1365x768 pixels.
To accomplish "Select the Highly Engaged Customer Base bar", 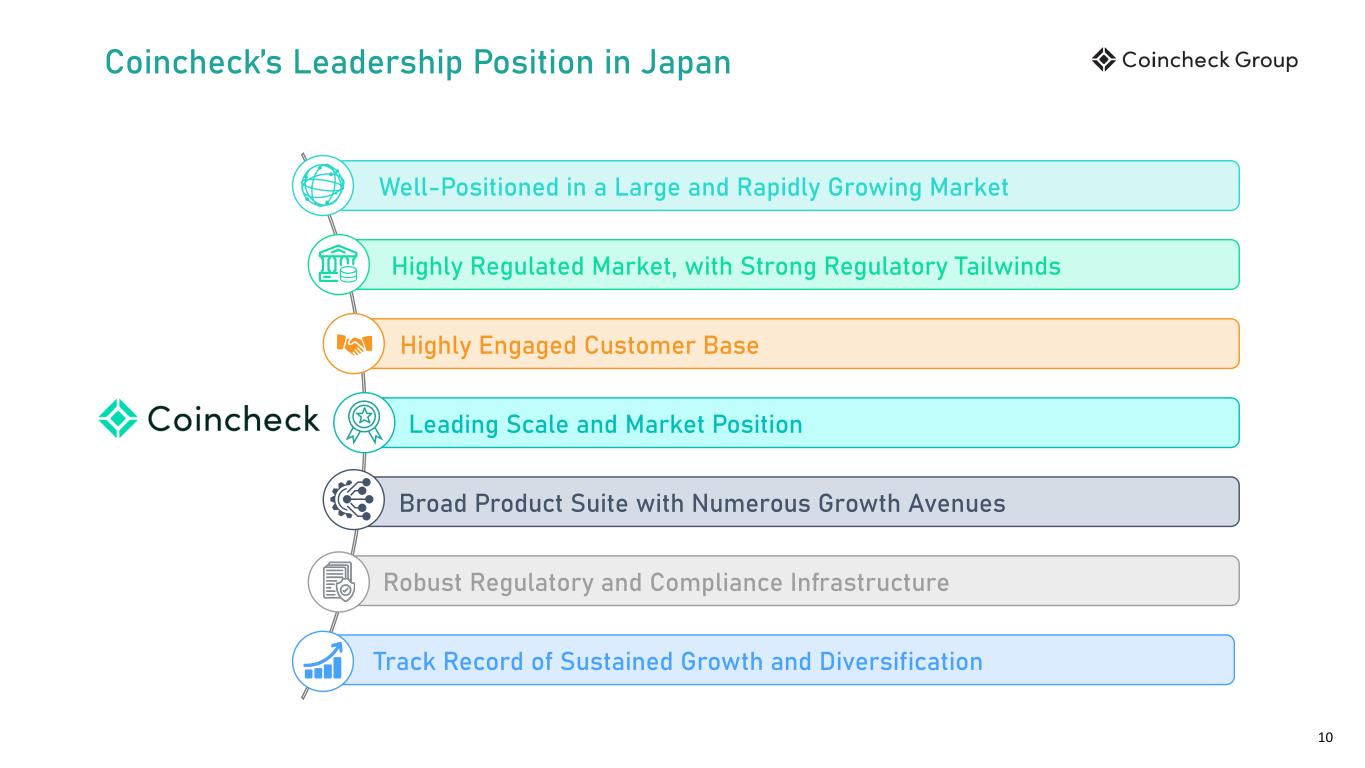I will click(x=800, y=344).
